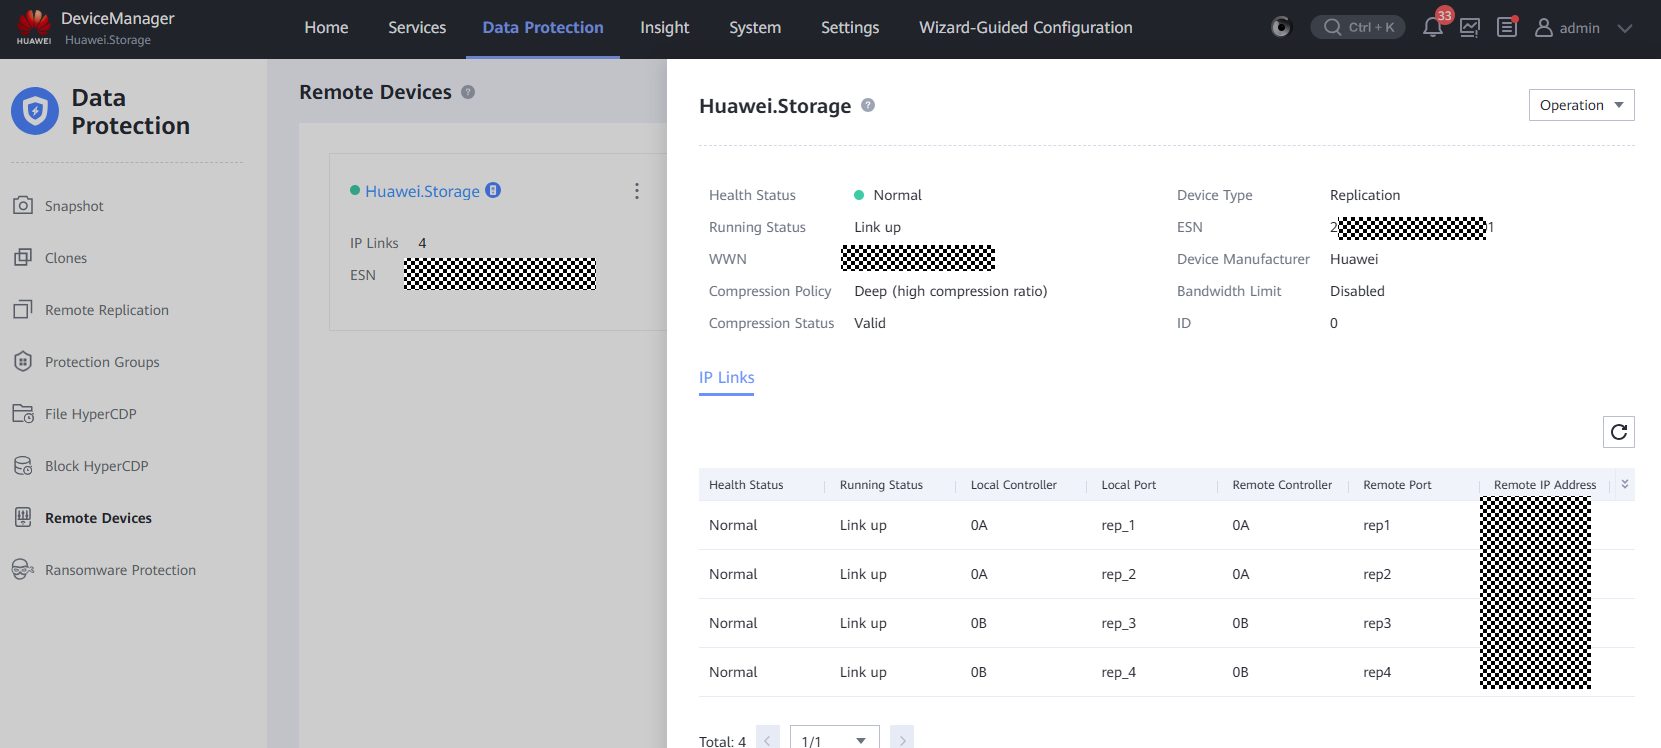This screenshot has width=1661, height=748.
Task: Sort by the Remote Port column header
Action: click(x=1397, y=485)
